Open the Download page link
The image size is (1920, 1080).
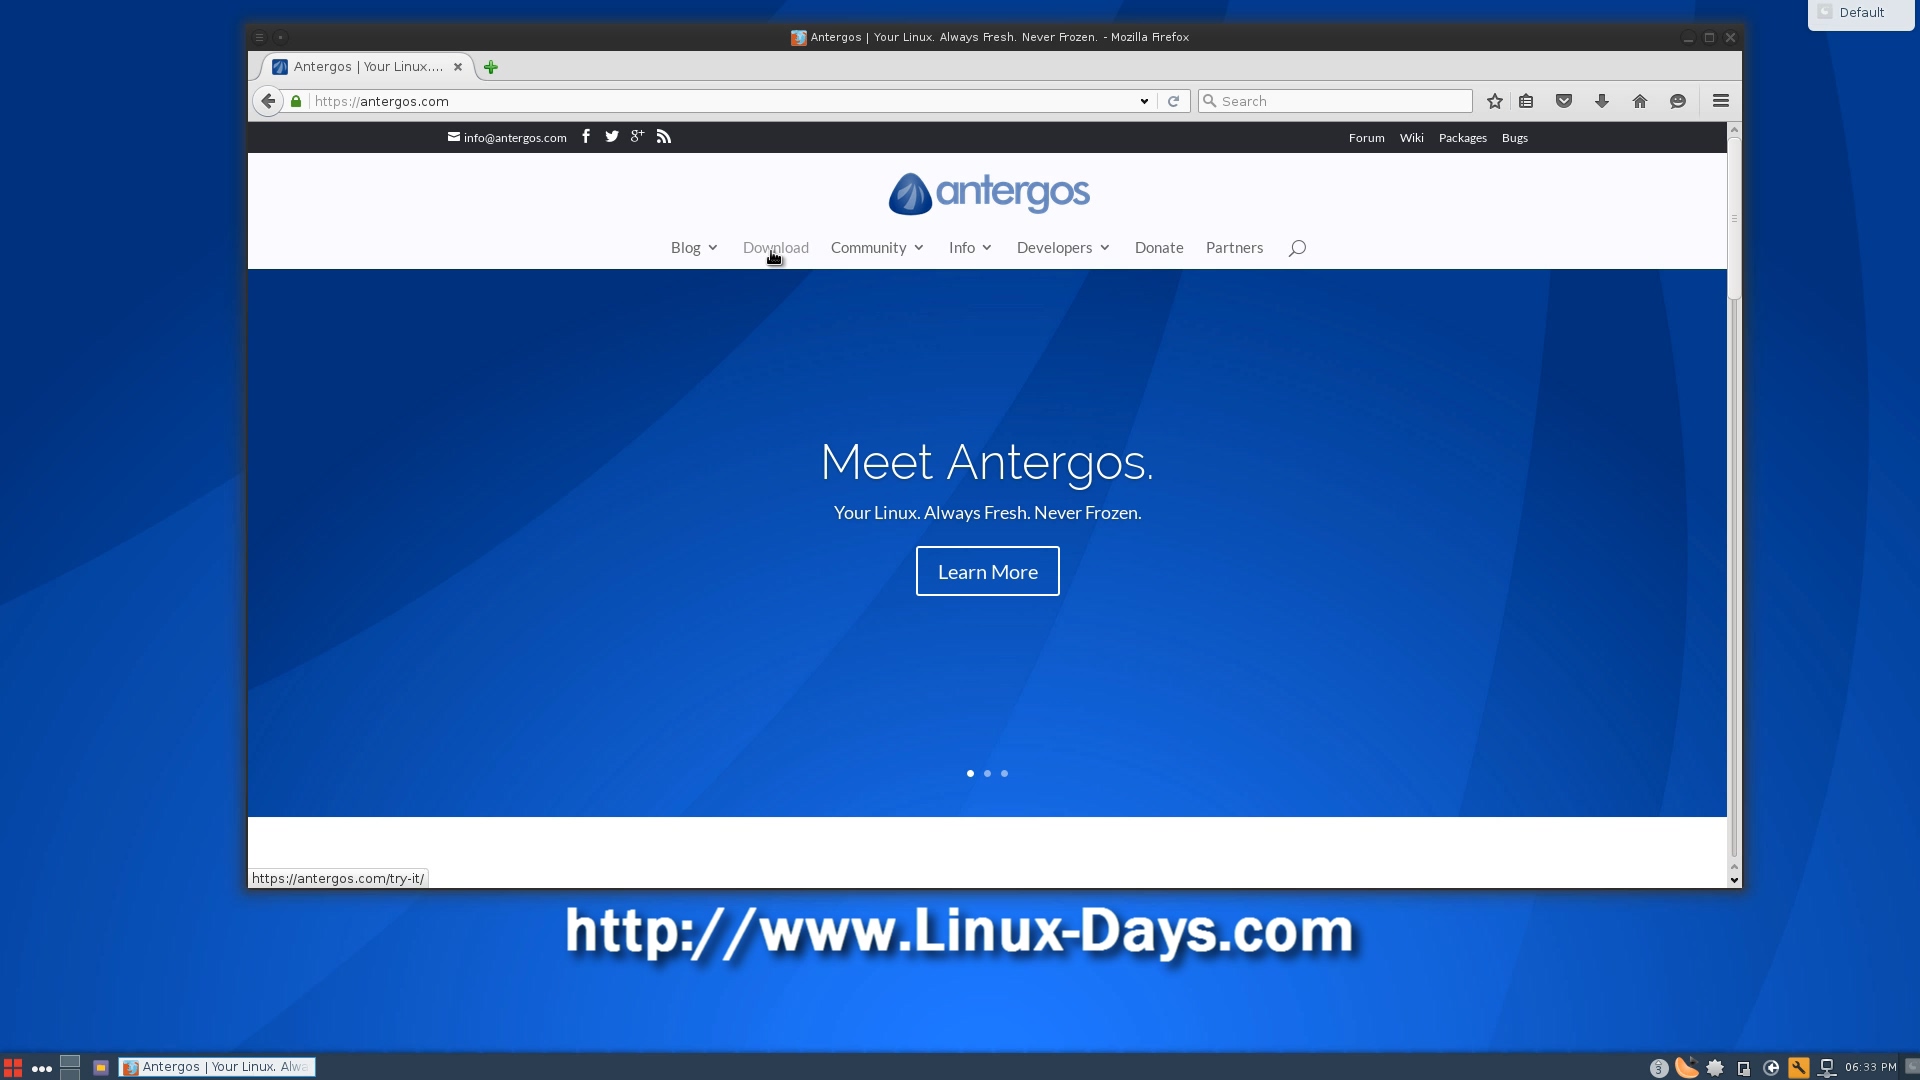[776, 248]
